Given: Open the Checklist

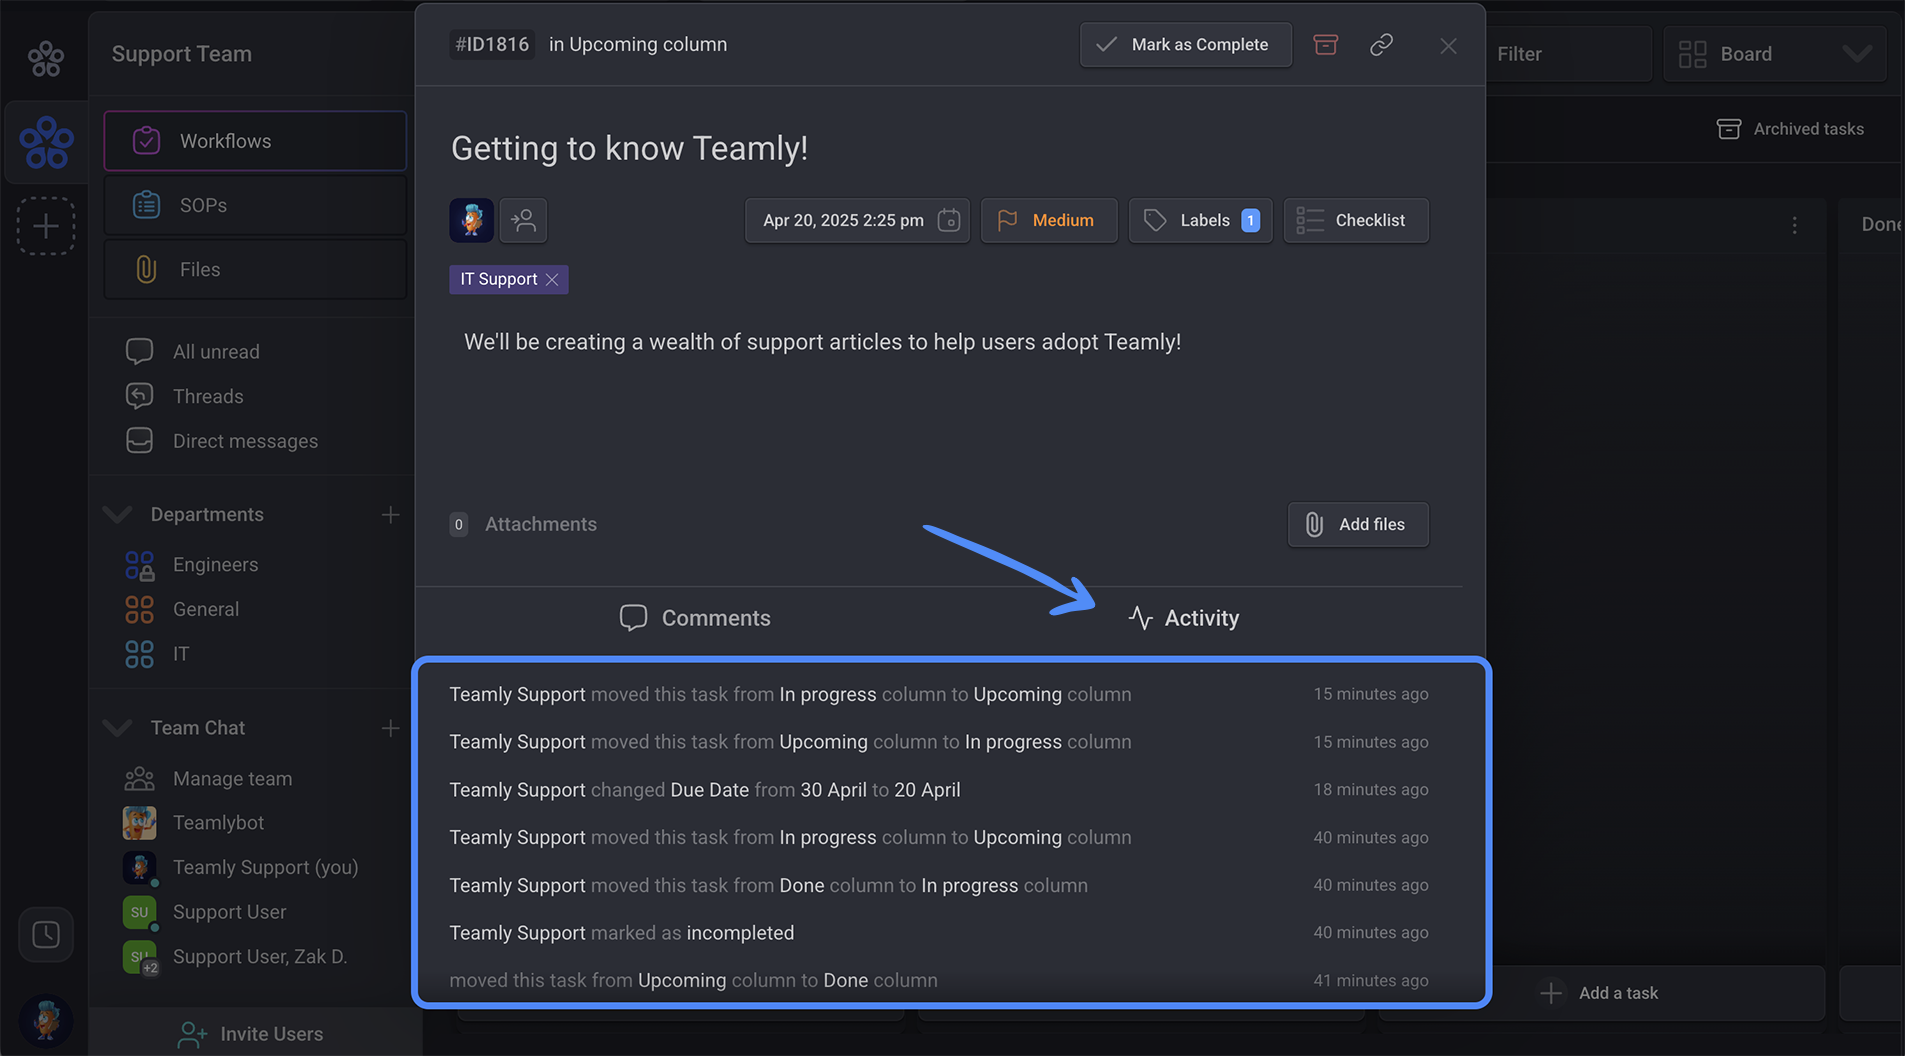Looking at the screenshot, I should point(1356,220).
